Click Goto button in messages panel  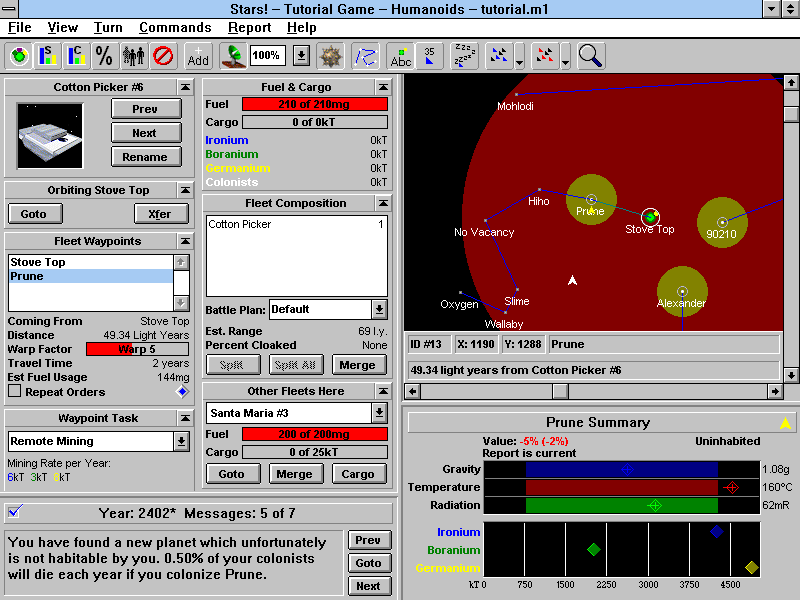click(x=369, y=563)
